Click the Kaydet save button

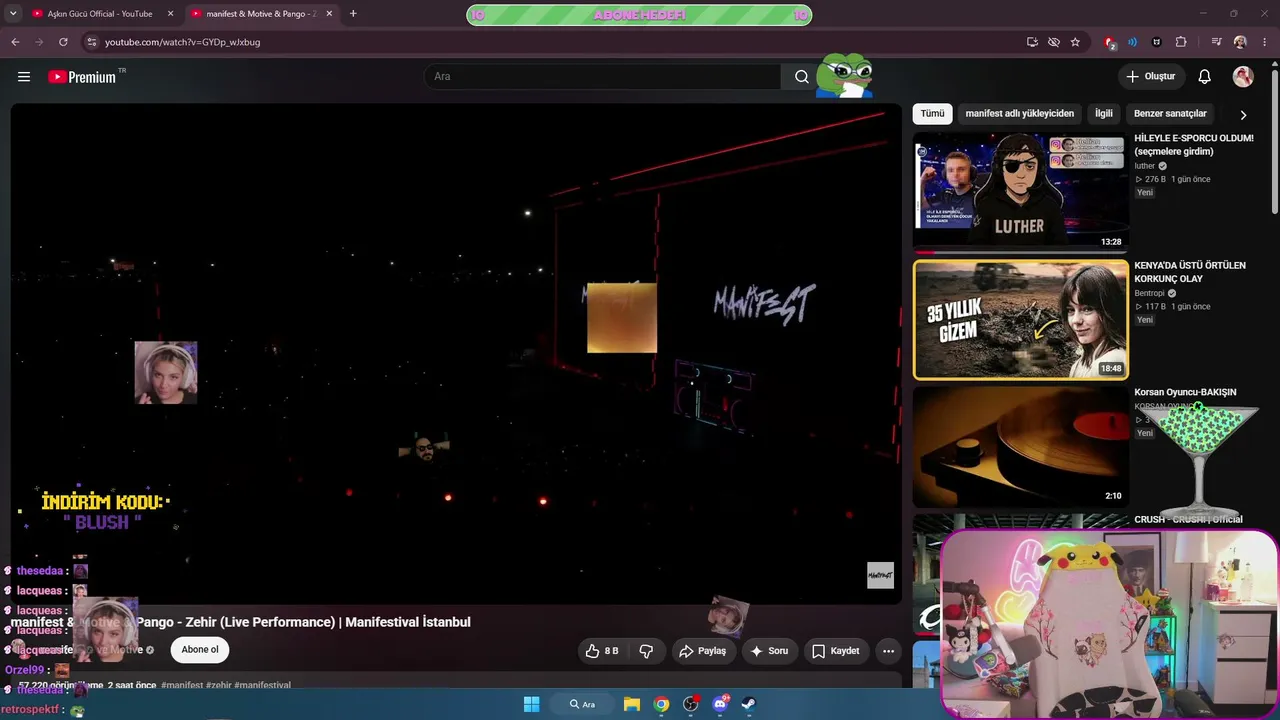pos(836,651)
